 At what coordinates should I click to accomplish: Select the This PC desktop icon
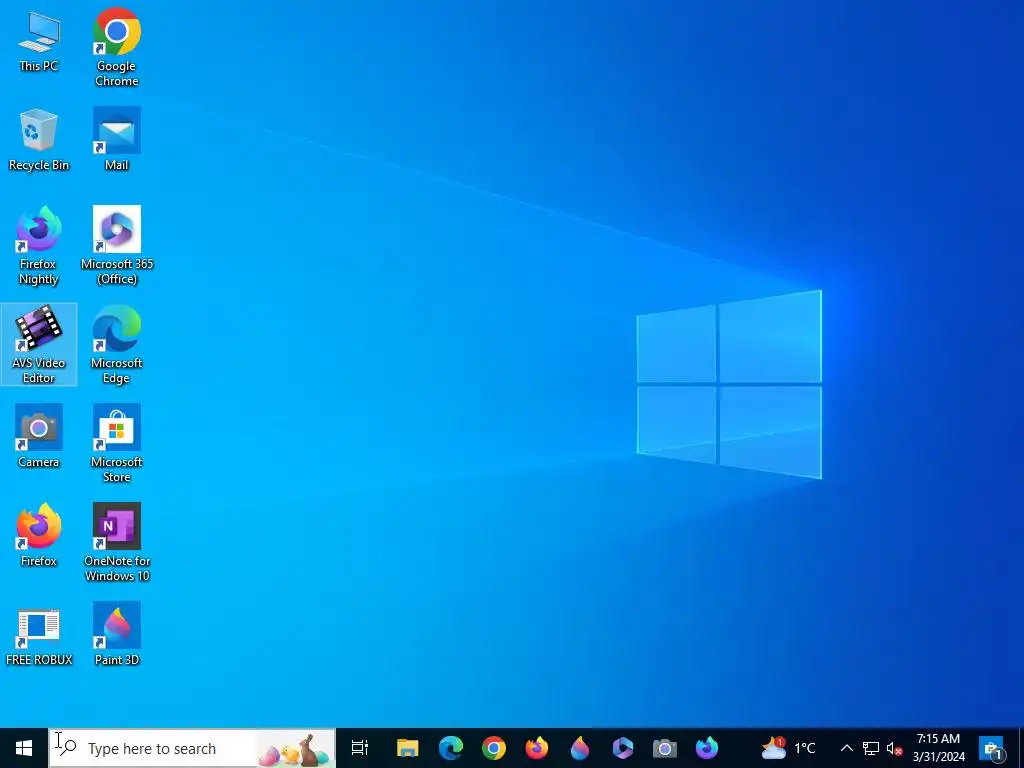click(39, 41)
